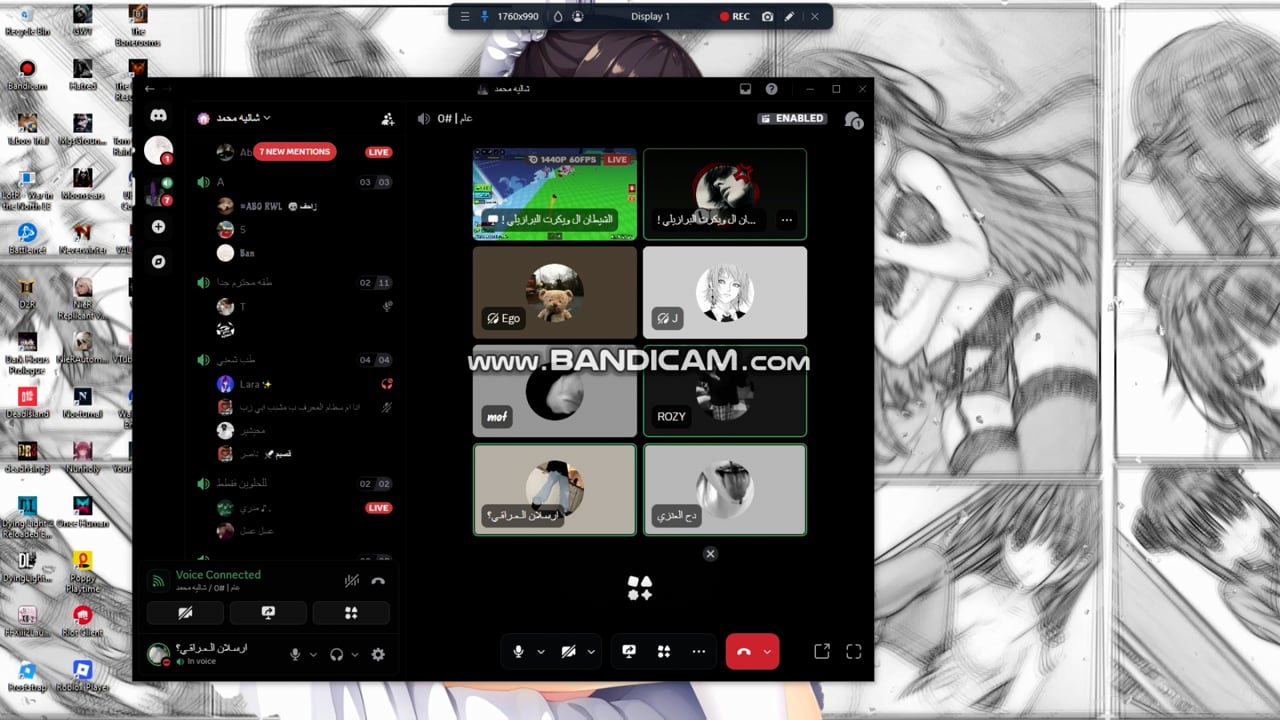Viewport: 1280px width, 720px height.
Task: Click Voice Connected status text
Action: [x=218, y=575]
